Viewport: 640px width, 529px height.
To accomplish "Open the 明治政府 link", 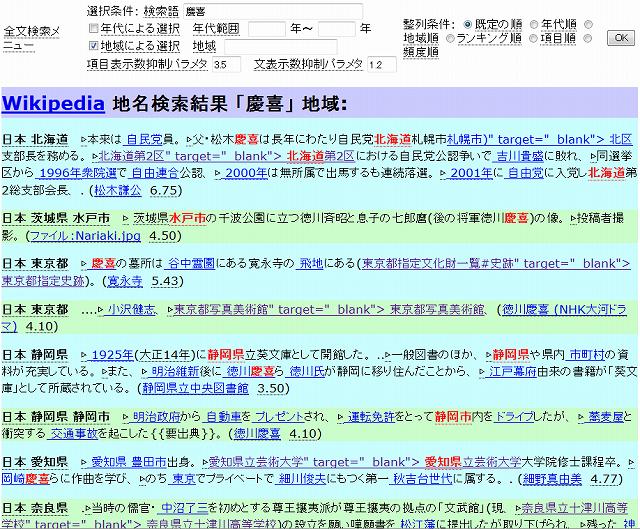I will (157, 417).
